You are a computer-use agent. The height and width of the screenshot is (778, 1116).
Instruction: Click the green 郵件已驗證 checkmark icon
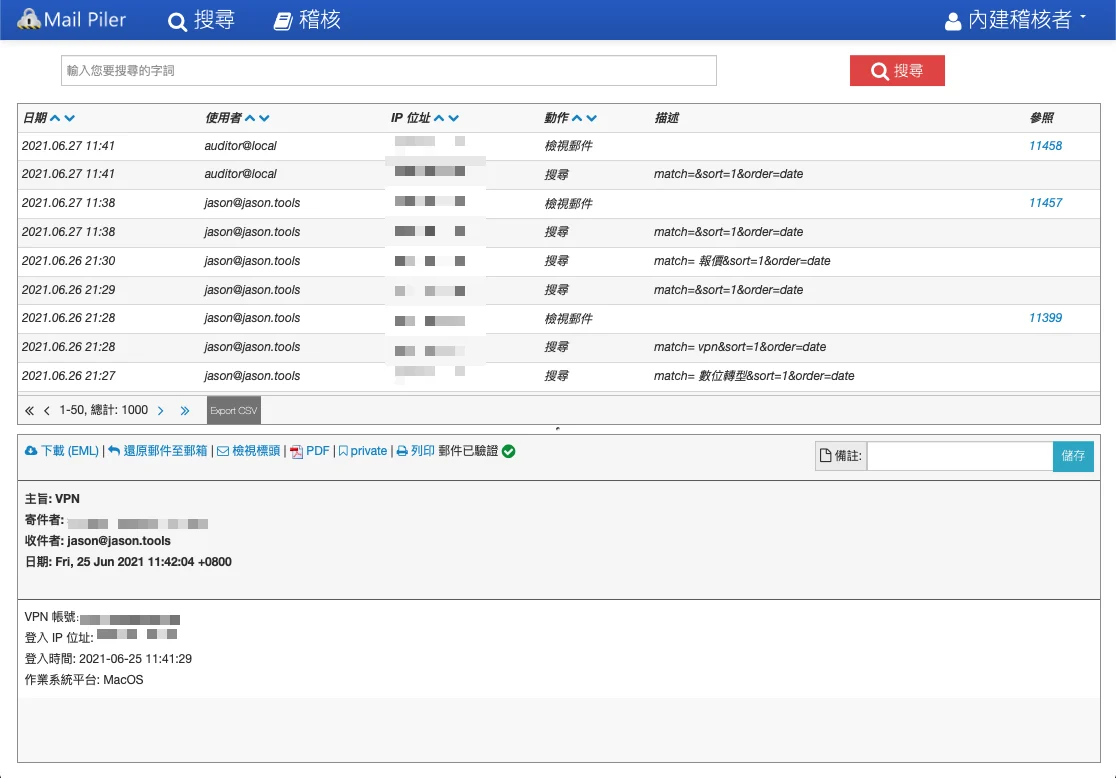[x=508, y=451]
